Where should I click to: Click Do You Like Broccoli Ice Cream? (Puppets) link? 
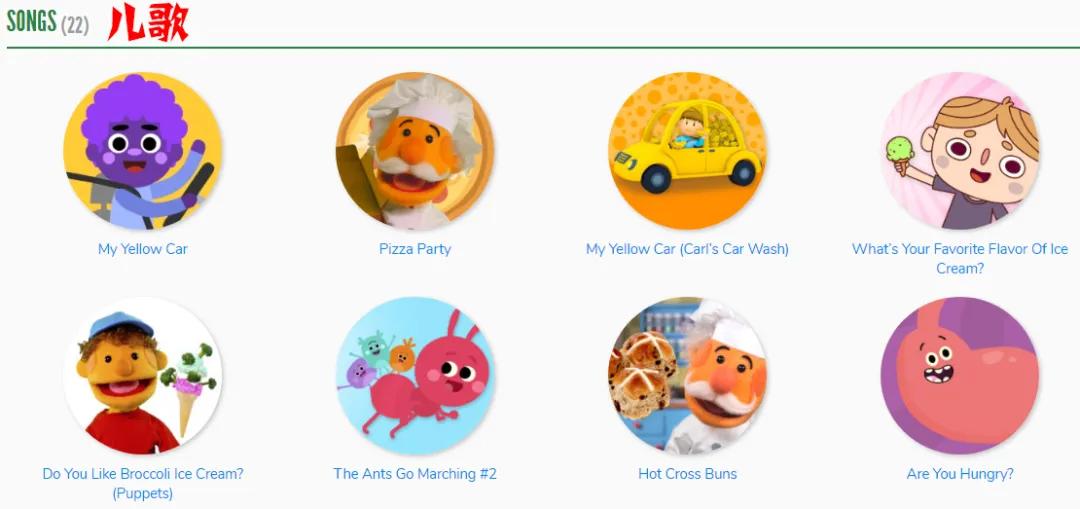[143, 484]
